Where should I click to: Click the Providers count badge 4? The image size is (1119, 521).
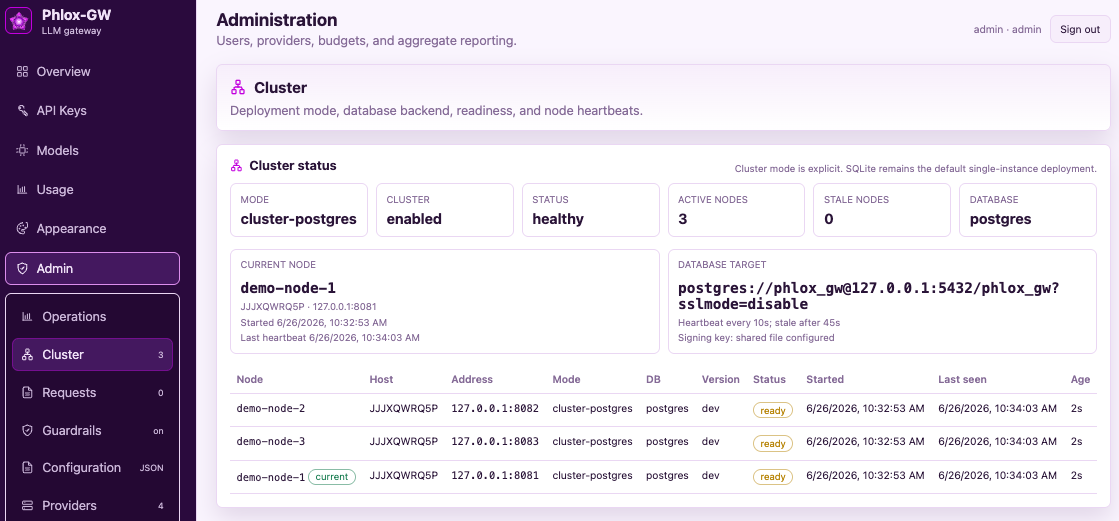tap(161, 506)
